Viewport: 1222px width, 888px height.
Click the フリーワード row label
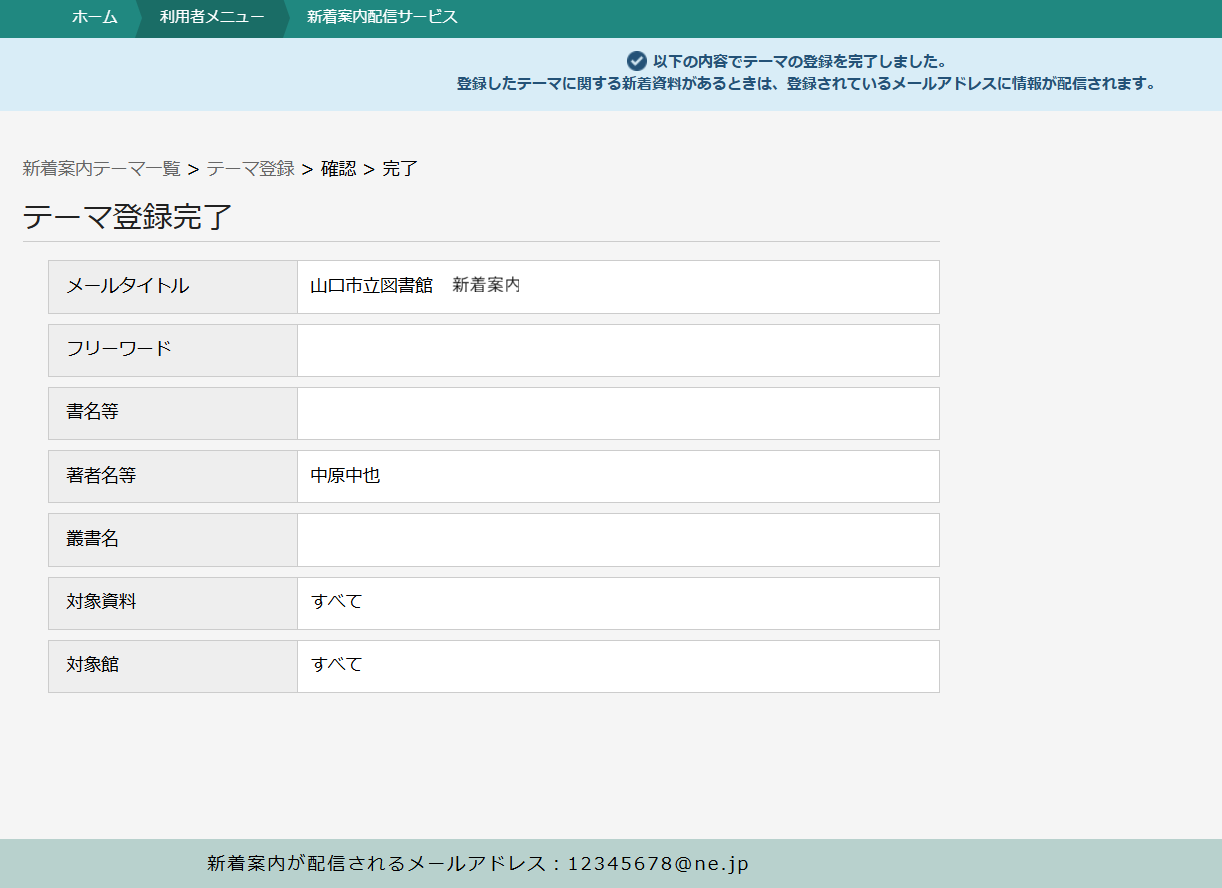coord(119,349)
